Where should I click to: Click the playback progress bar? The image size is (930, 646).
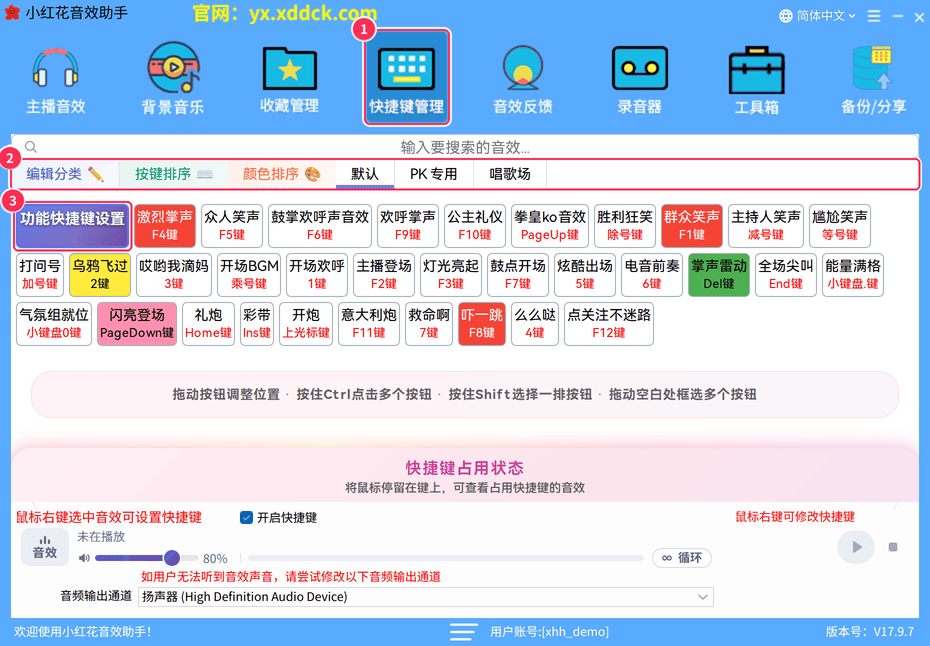tap(446, 558)
